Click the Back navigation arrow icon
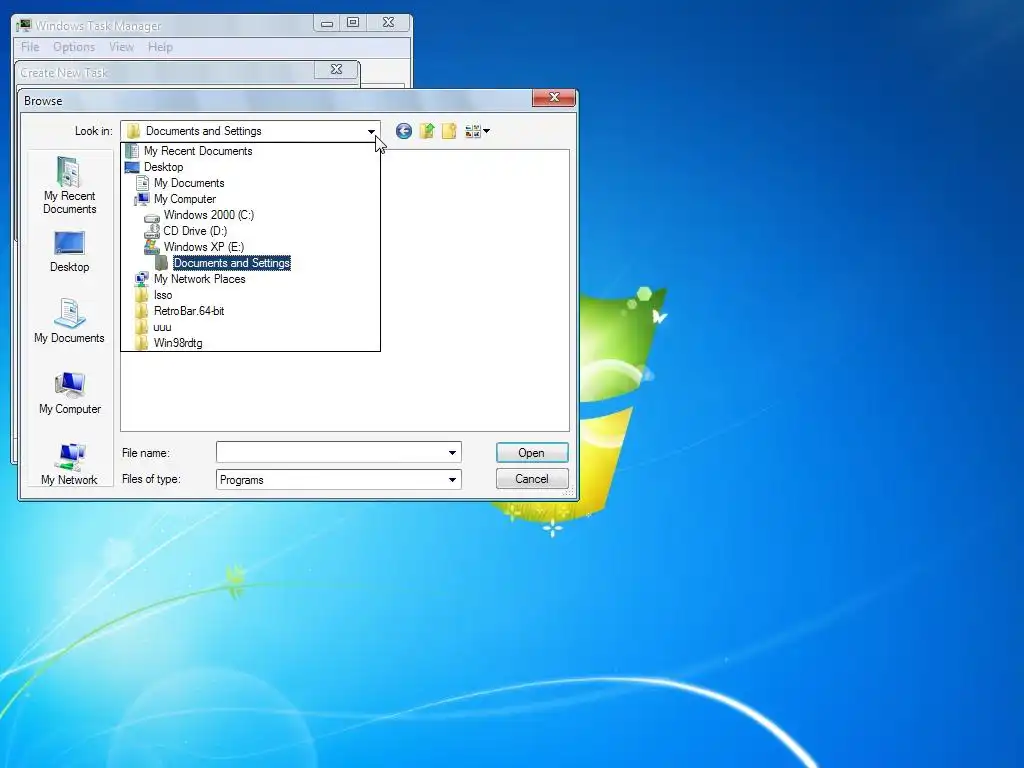This screenshot has height=768, width=1024. (x=404, y=131)
